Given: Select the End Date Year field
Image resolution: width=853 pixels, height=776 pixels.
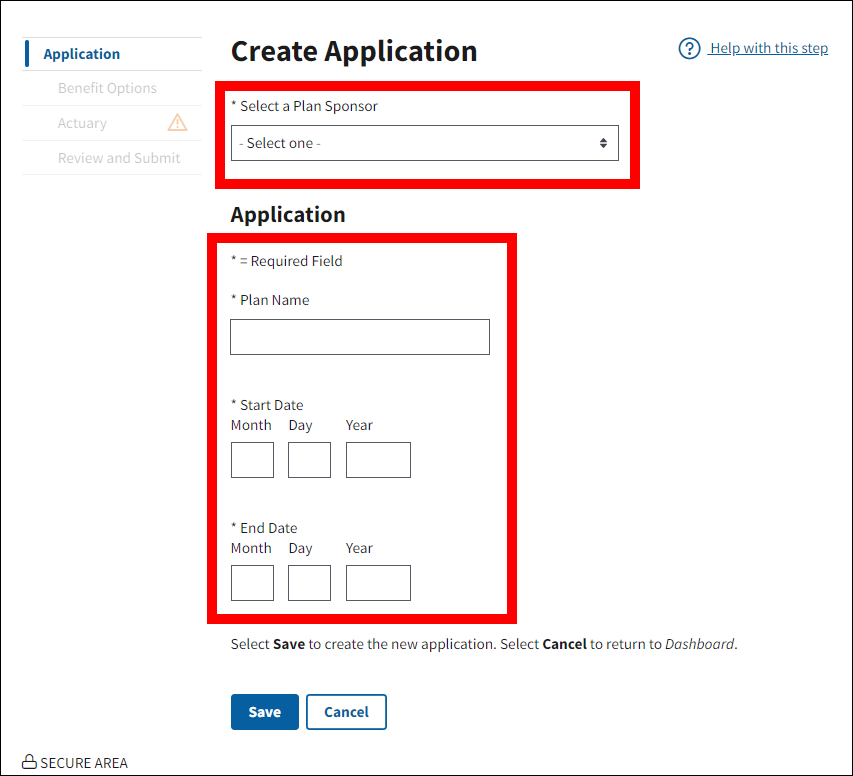Looking at the screenshot, I should click(378, 583).
